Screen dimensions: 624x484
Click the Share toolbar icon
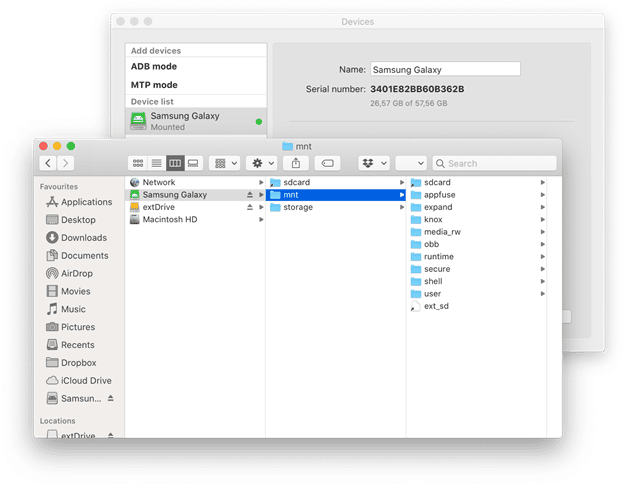296,163
